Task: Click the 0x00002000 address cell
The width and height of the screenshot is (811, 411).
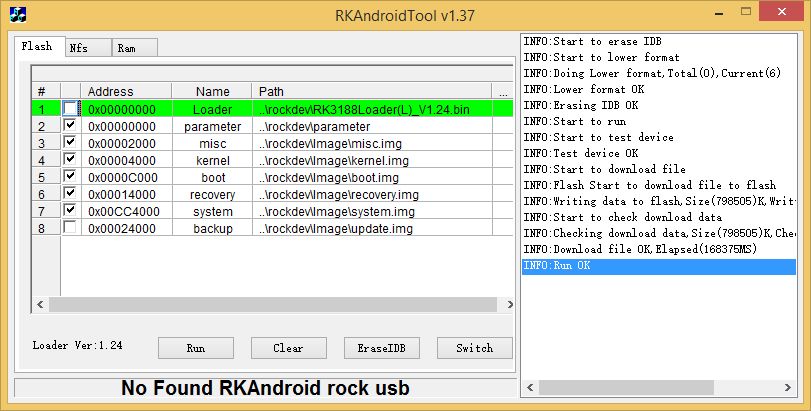Action: click(x=126, y=143)
